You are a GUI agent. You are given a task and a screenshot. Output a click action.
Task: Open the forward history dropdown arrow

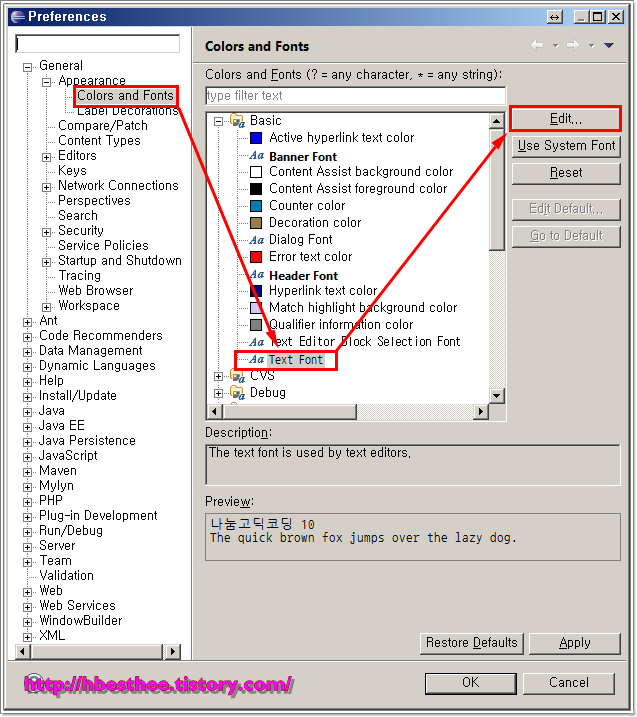pyautogui.click(x=592, y=45)
